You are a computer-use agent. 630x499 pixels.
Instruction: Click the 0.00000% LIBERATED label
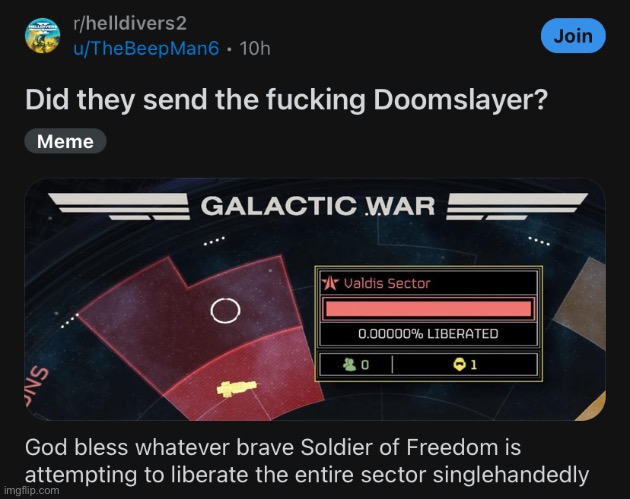click(428, 333)
